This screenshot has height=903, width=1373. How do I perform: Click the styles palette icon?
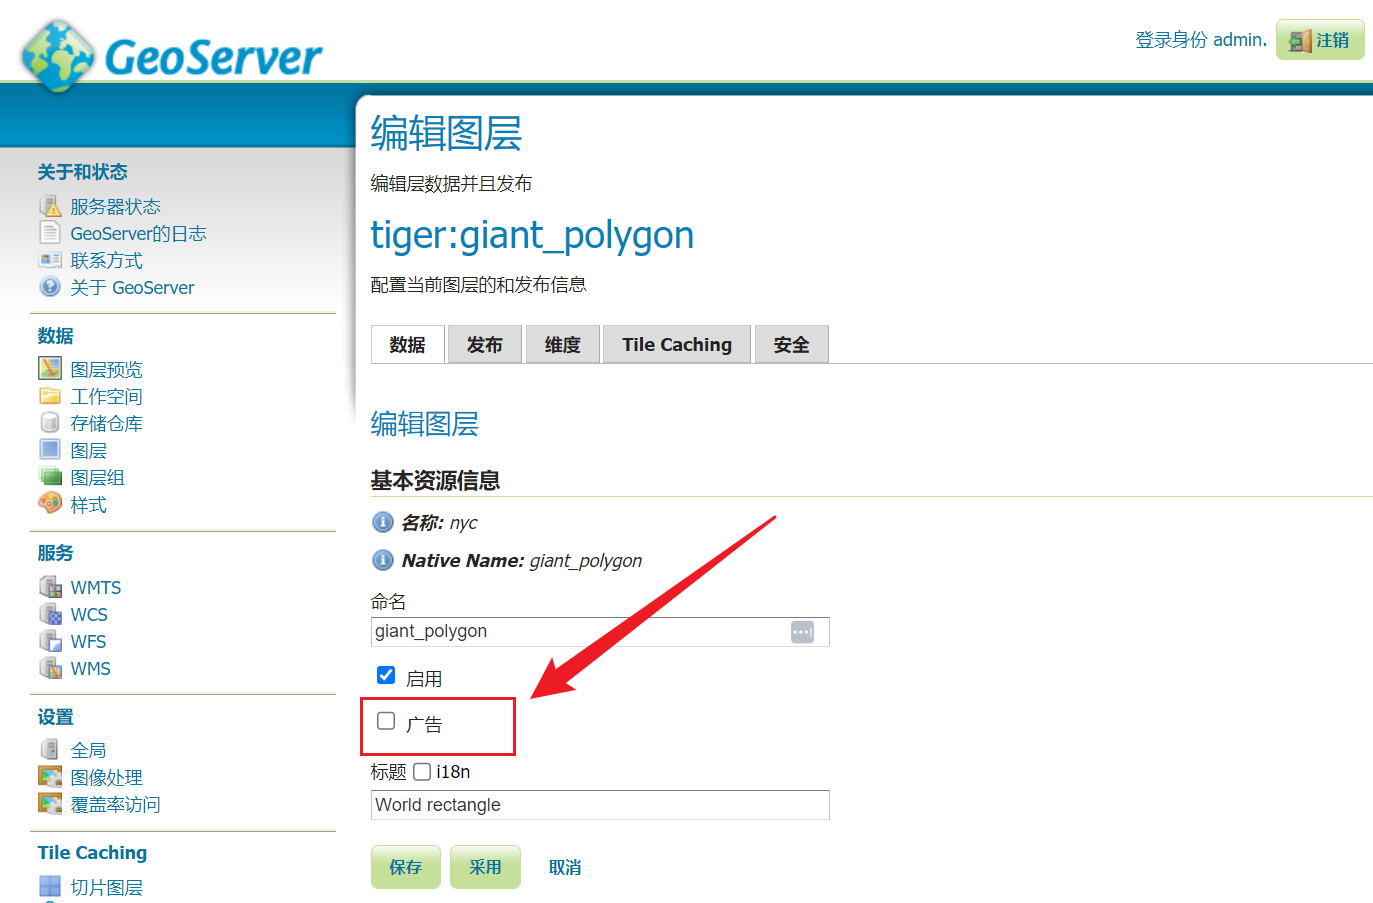pos(50,503)
